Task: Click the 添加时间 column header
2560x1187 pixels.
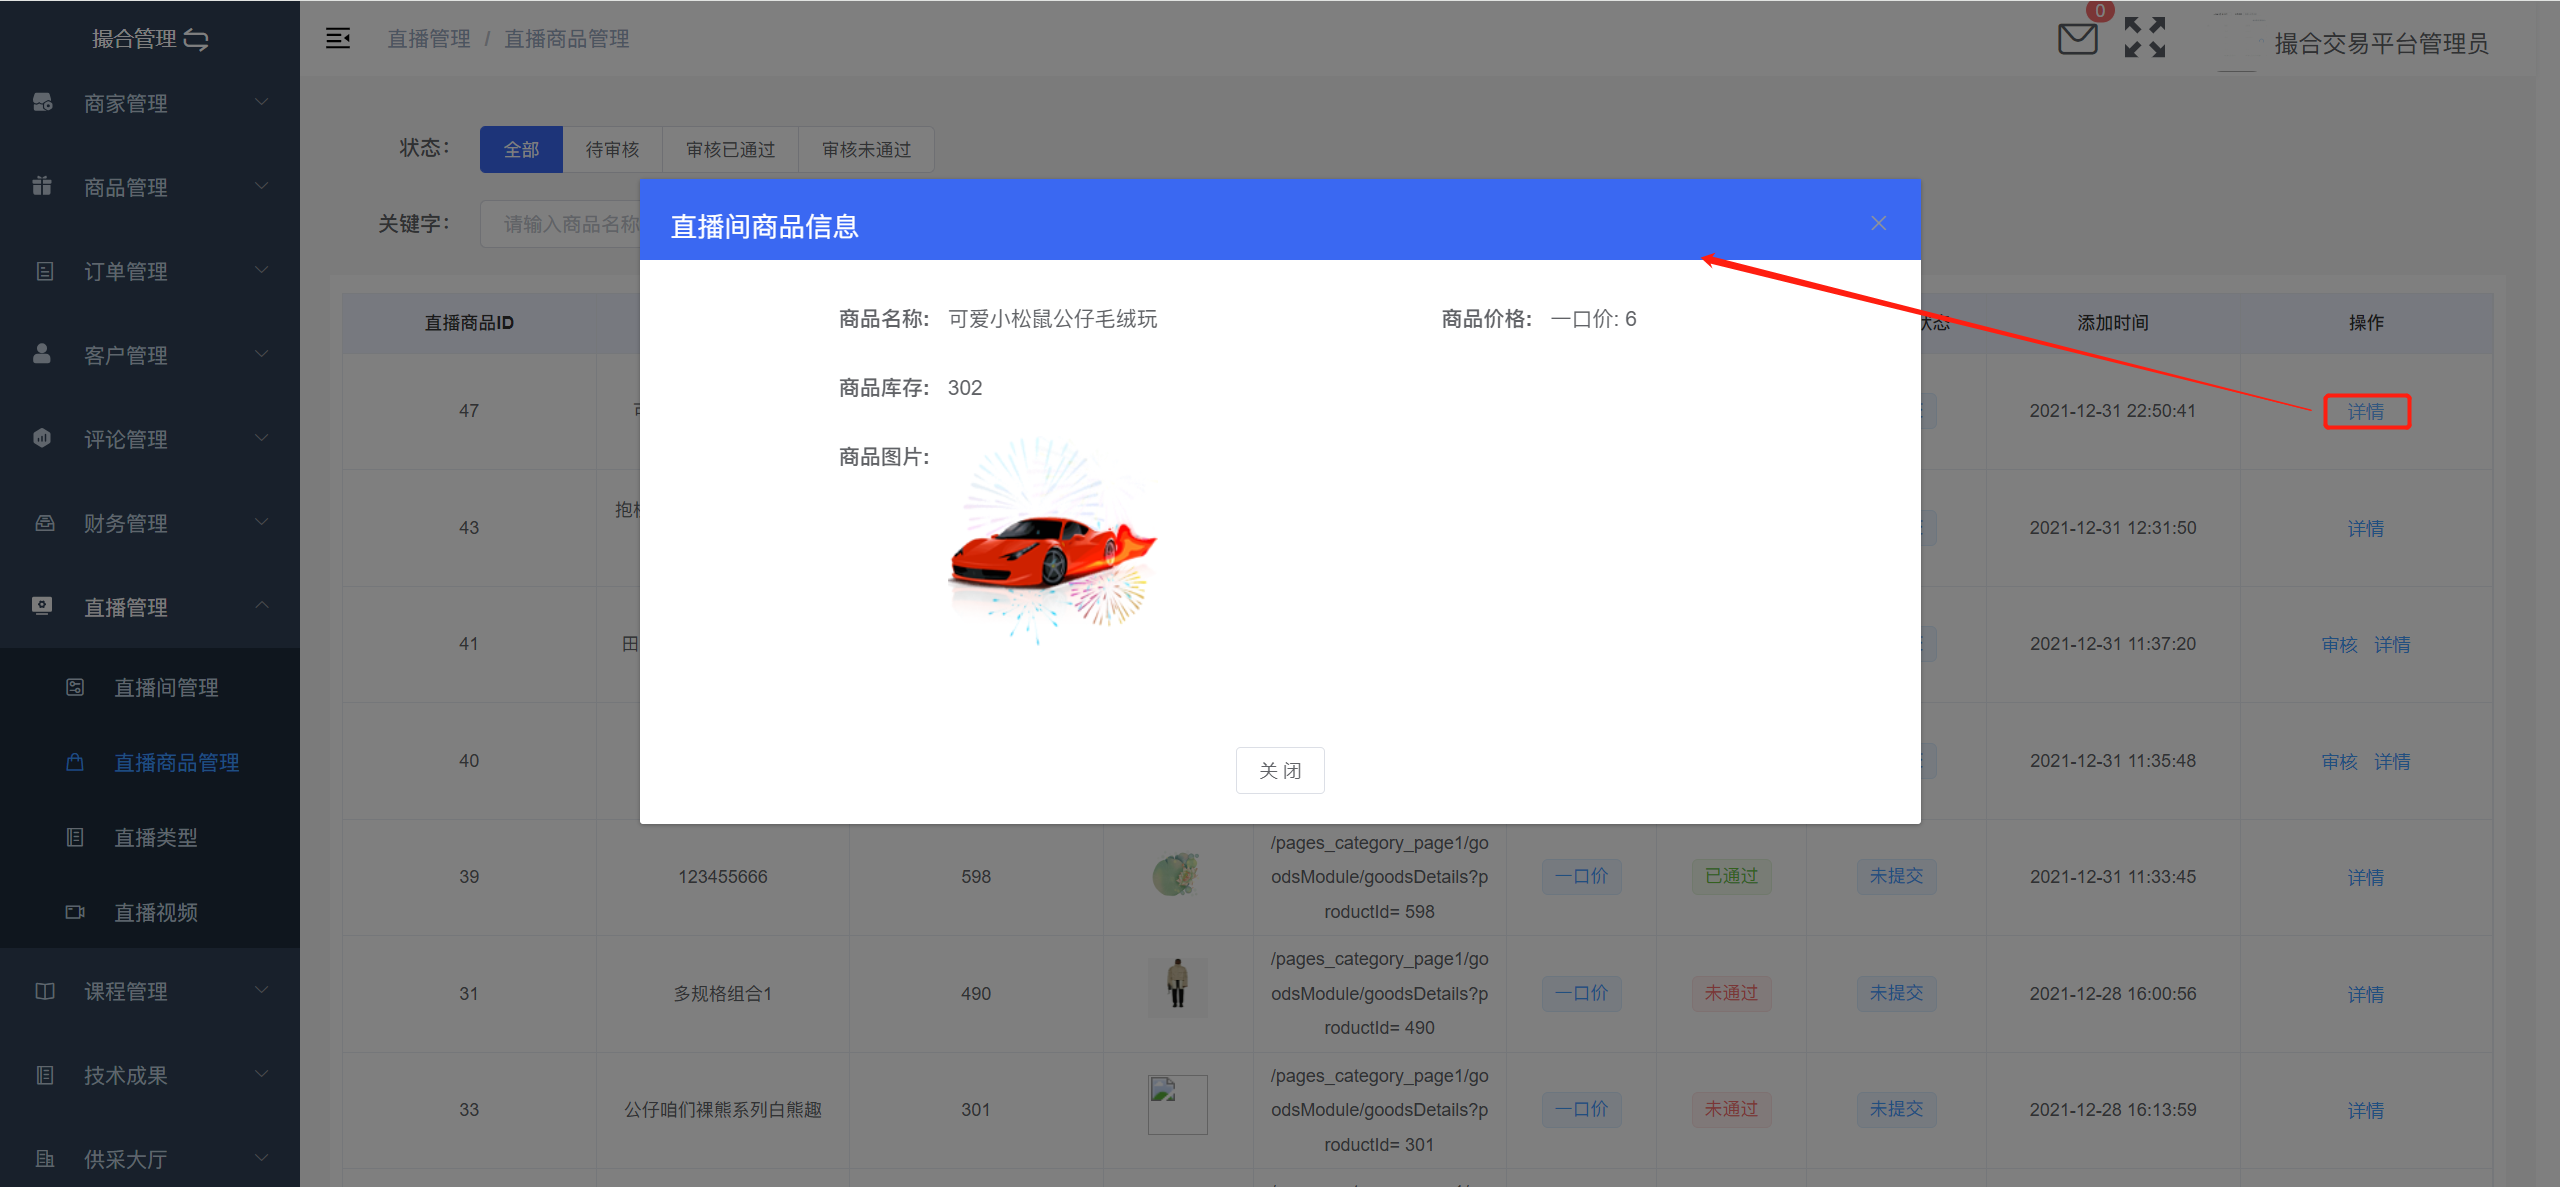Action: coord(2113,322)
